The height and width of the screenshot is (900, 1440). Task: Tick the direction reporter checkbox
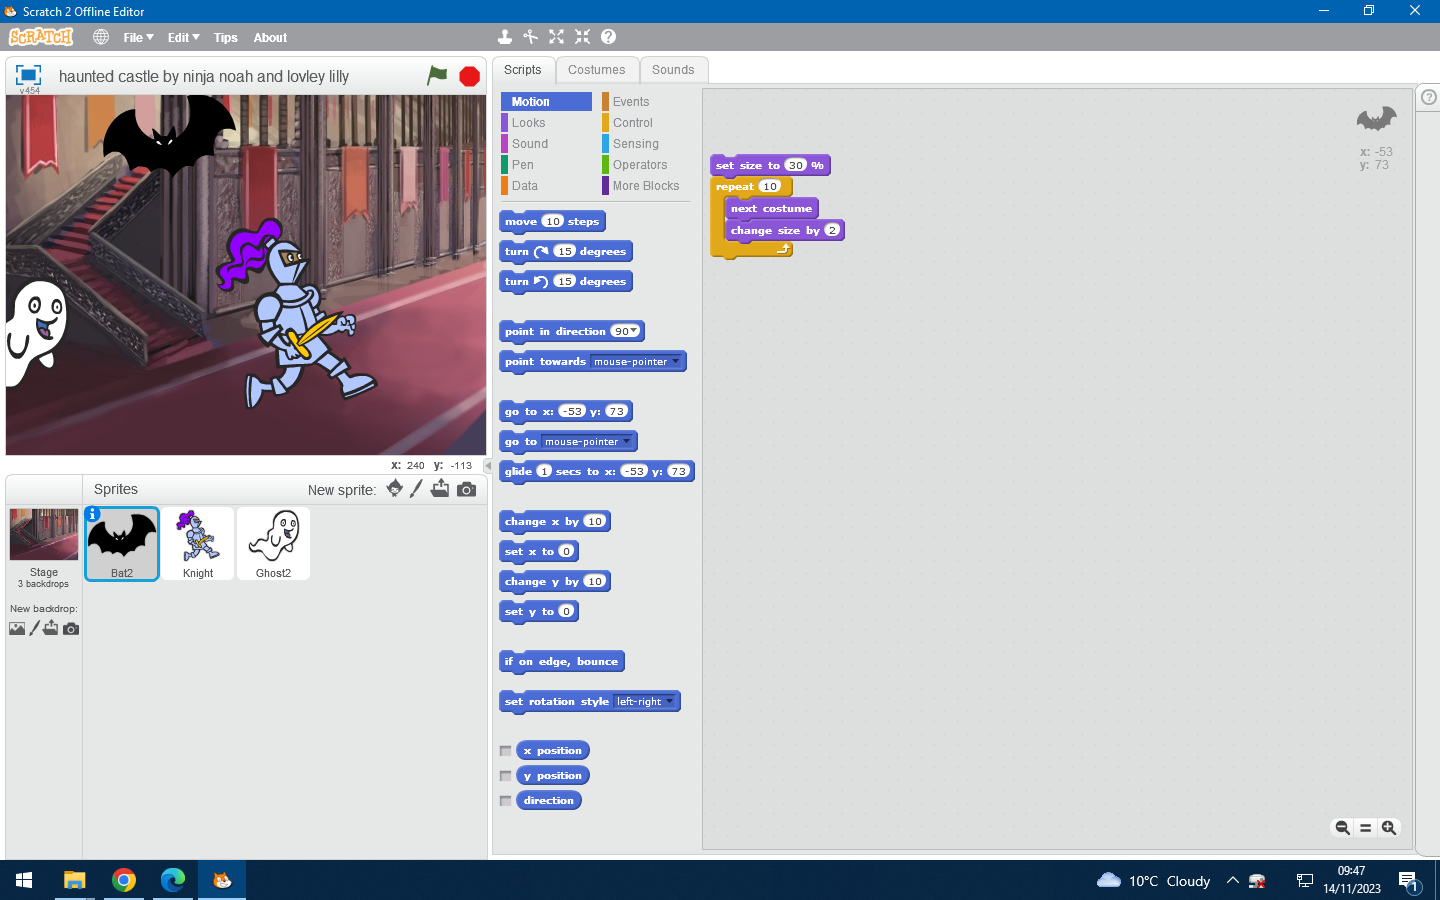click(x=506, y=801)
